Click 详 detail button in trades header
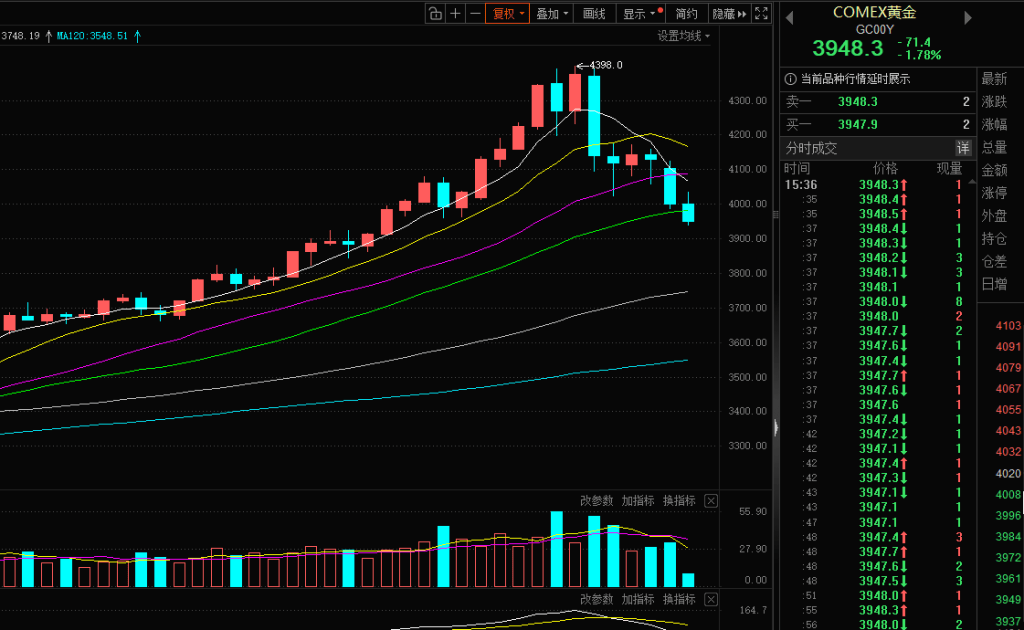 point(962,148)
